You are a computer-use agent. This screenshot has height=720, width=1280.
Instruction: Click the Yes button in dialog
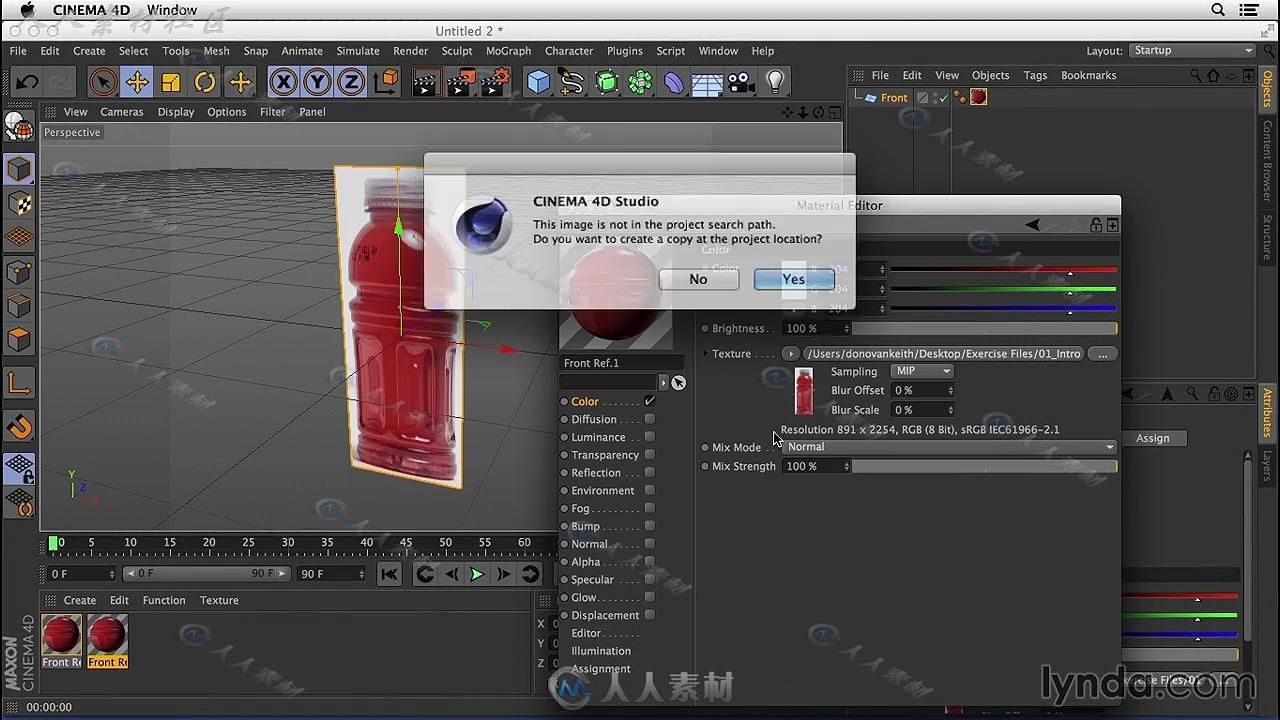pos(794,279)
